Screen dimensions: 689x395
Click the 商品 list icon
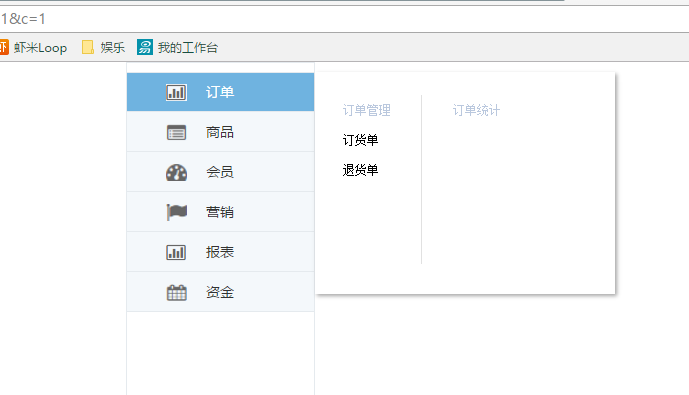click(x=176, y=132)
